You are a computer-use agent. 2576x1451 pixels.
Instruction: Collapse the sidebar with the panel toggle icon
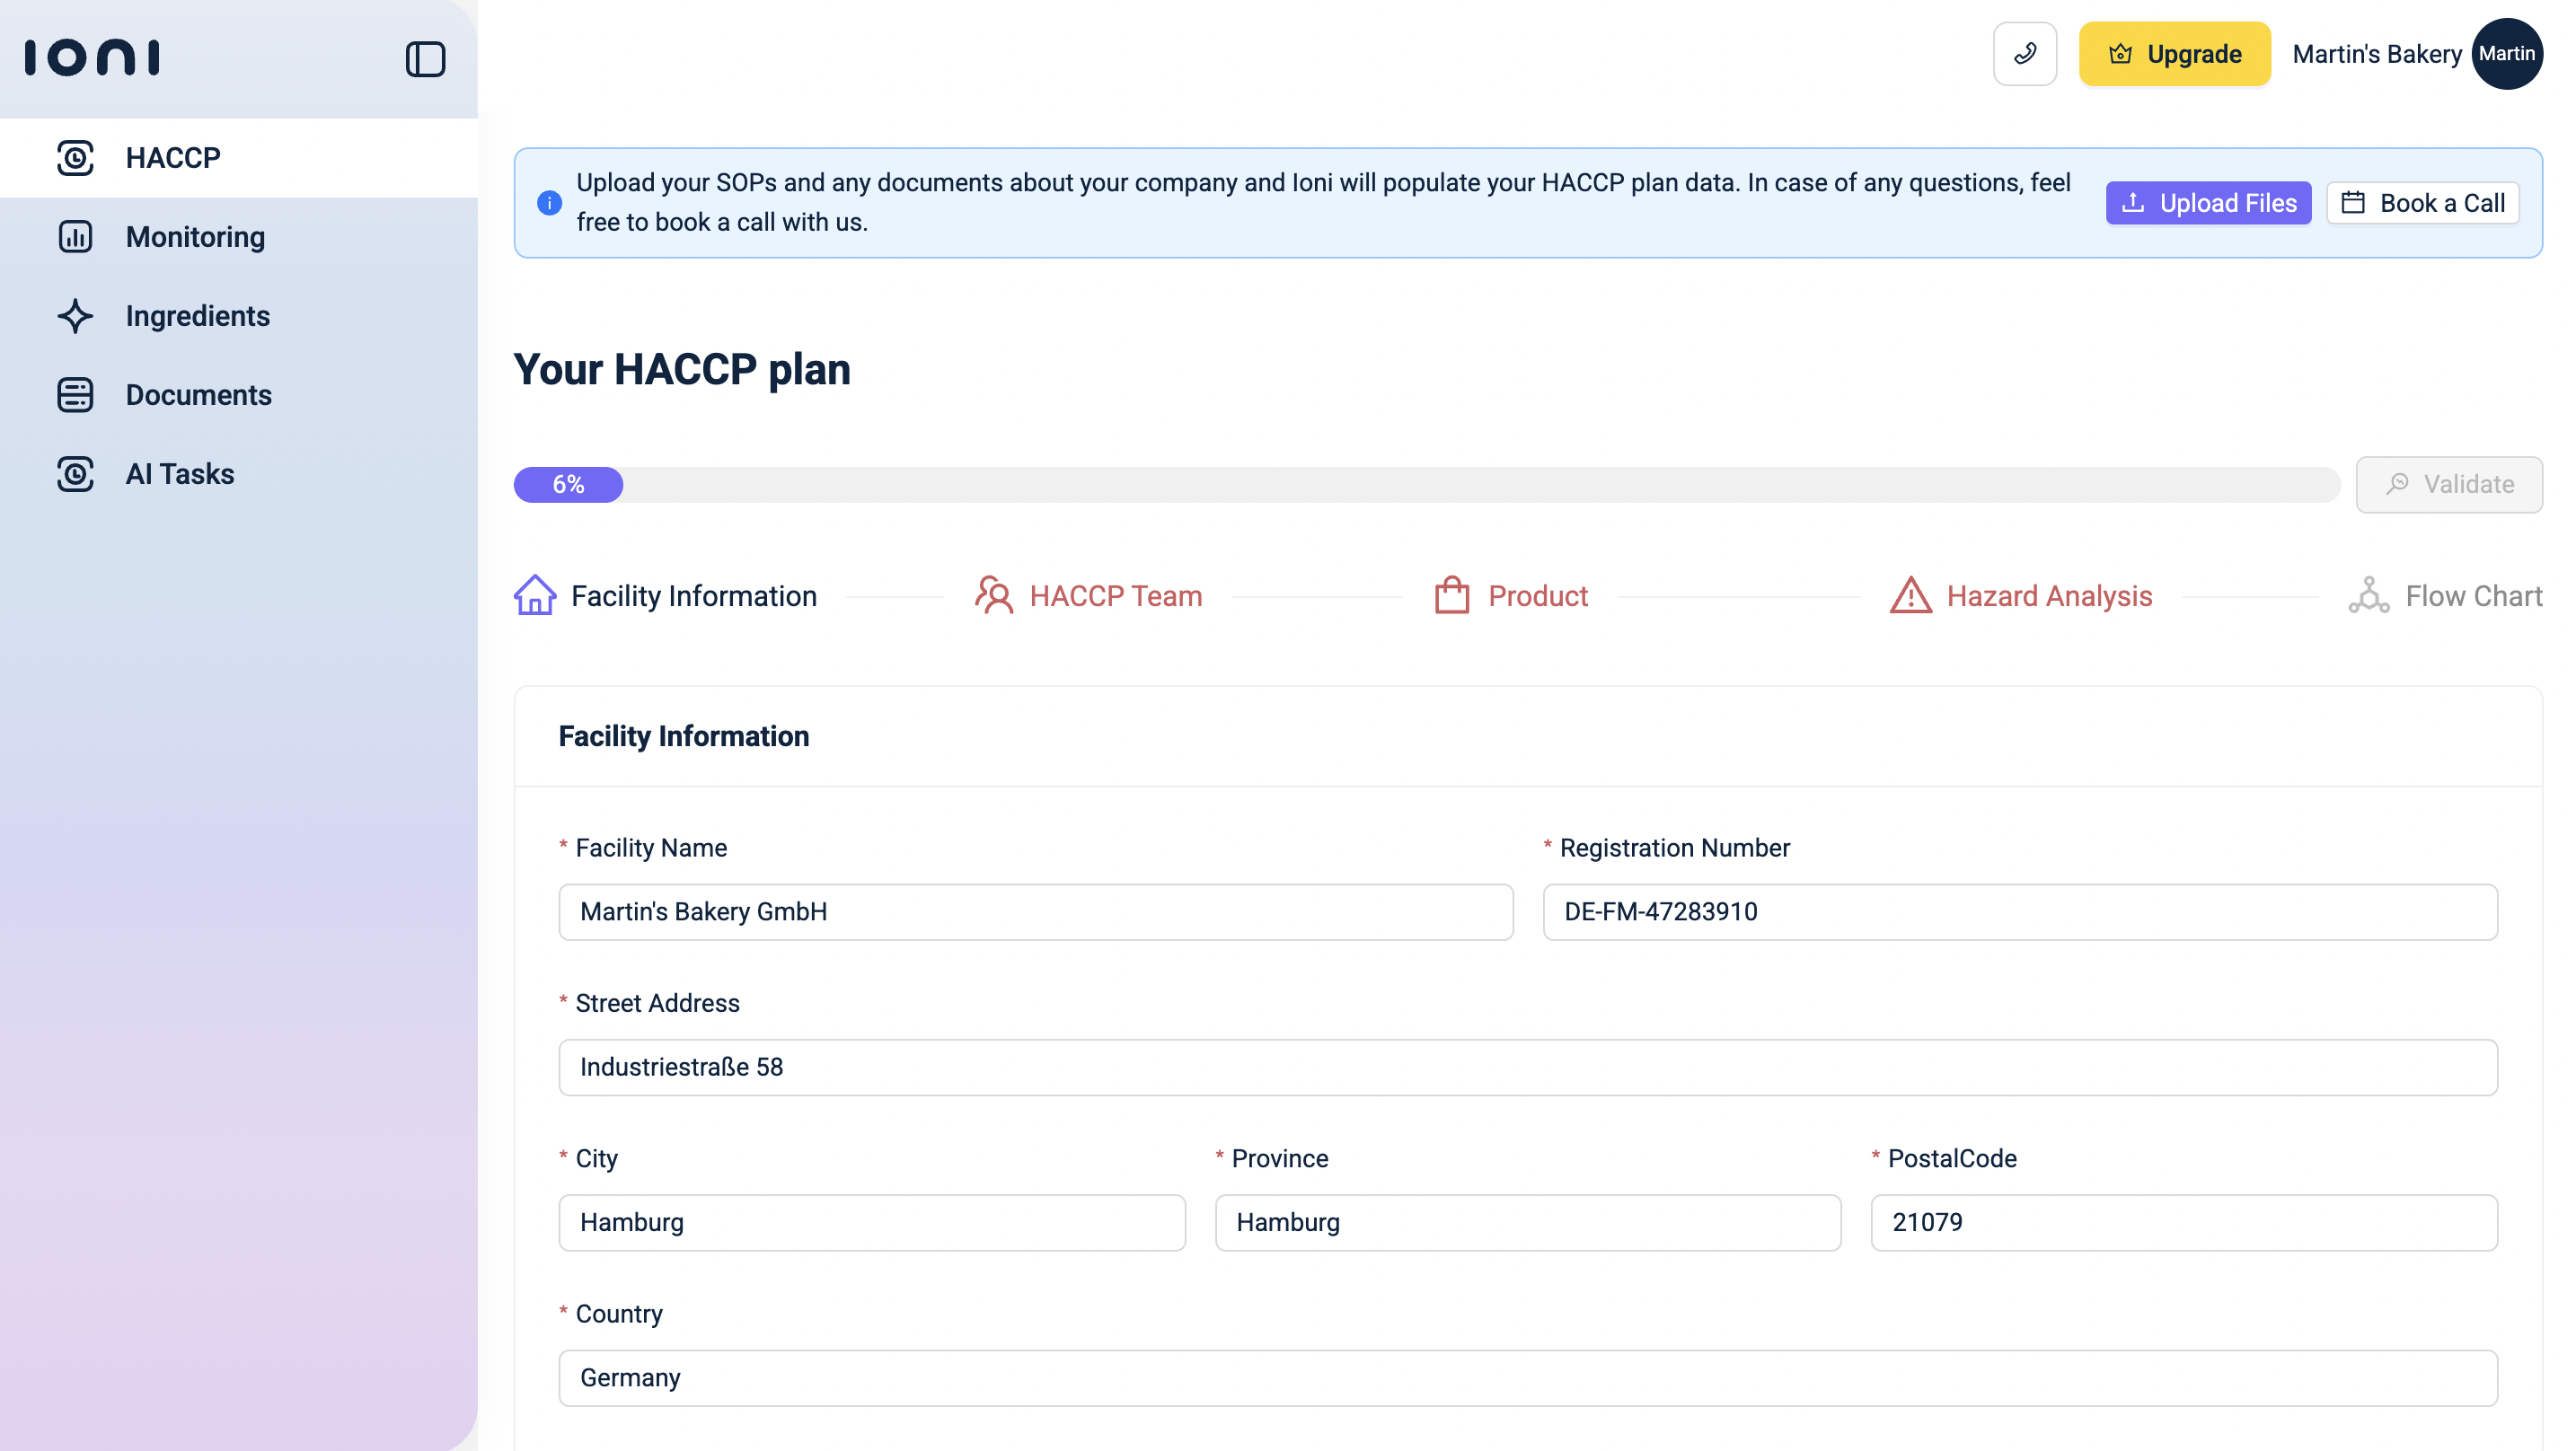tap(425, 59)
